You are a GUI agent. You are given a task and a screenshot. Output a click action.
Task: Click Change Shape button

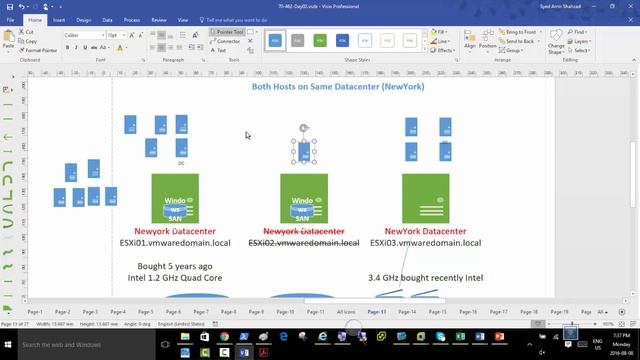pyautogui.click(x=556, y=42)
